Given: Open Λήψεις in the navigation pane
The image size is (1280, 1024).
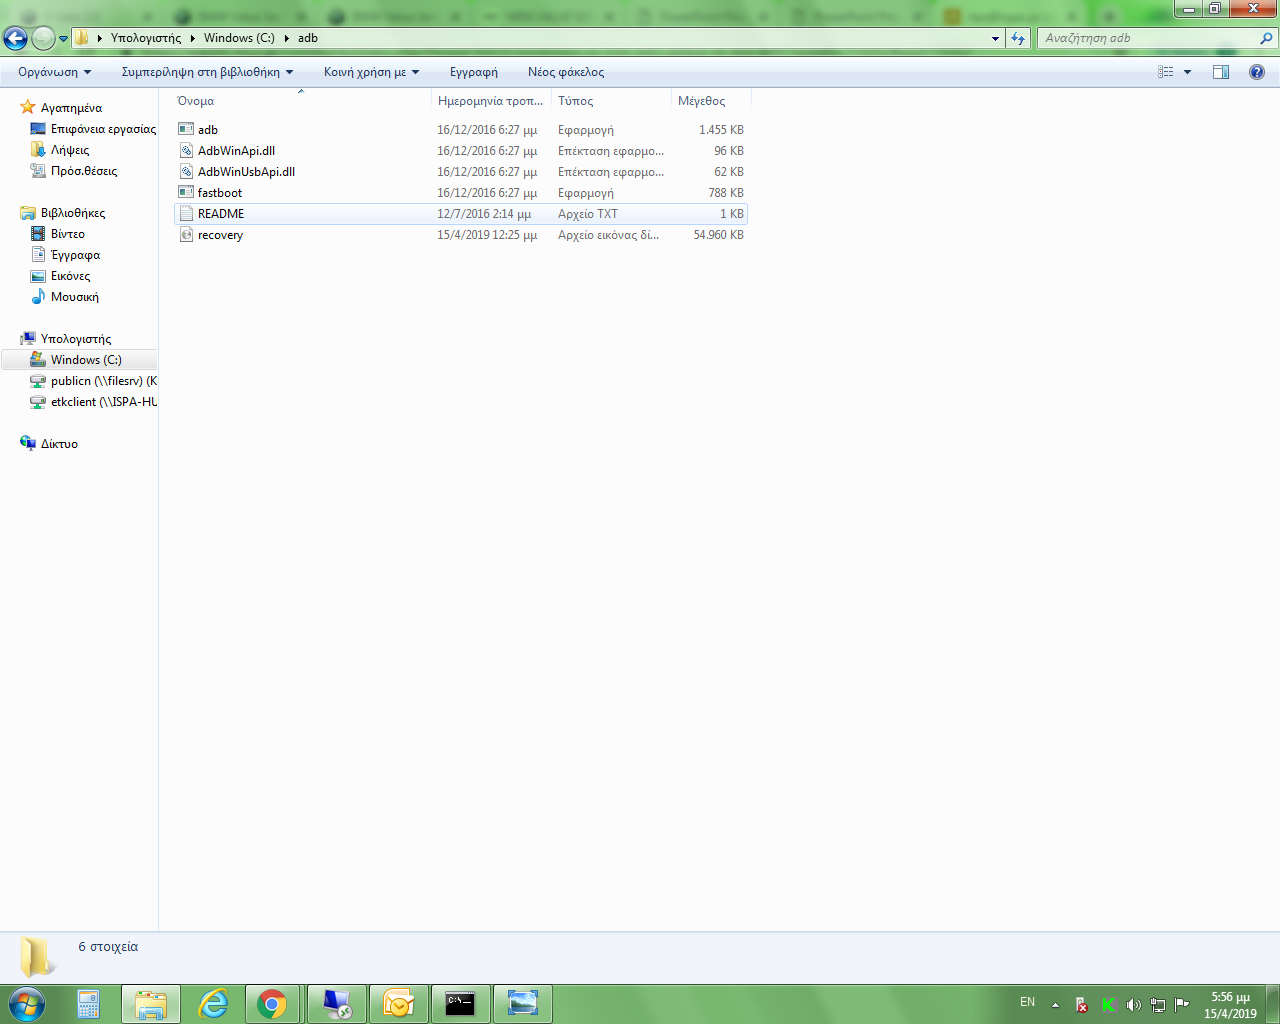Looking at the screenshot, I should (70, 150).
